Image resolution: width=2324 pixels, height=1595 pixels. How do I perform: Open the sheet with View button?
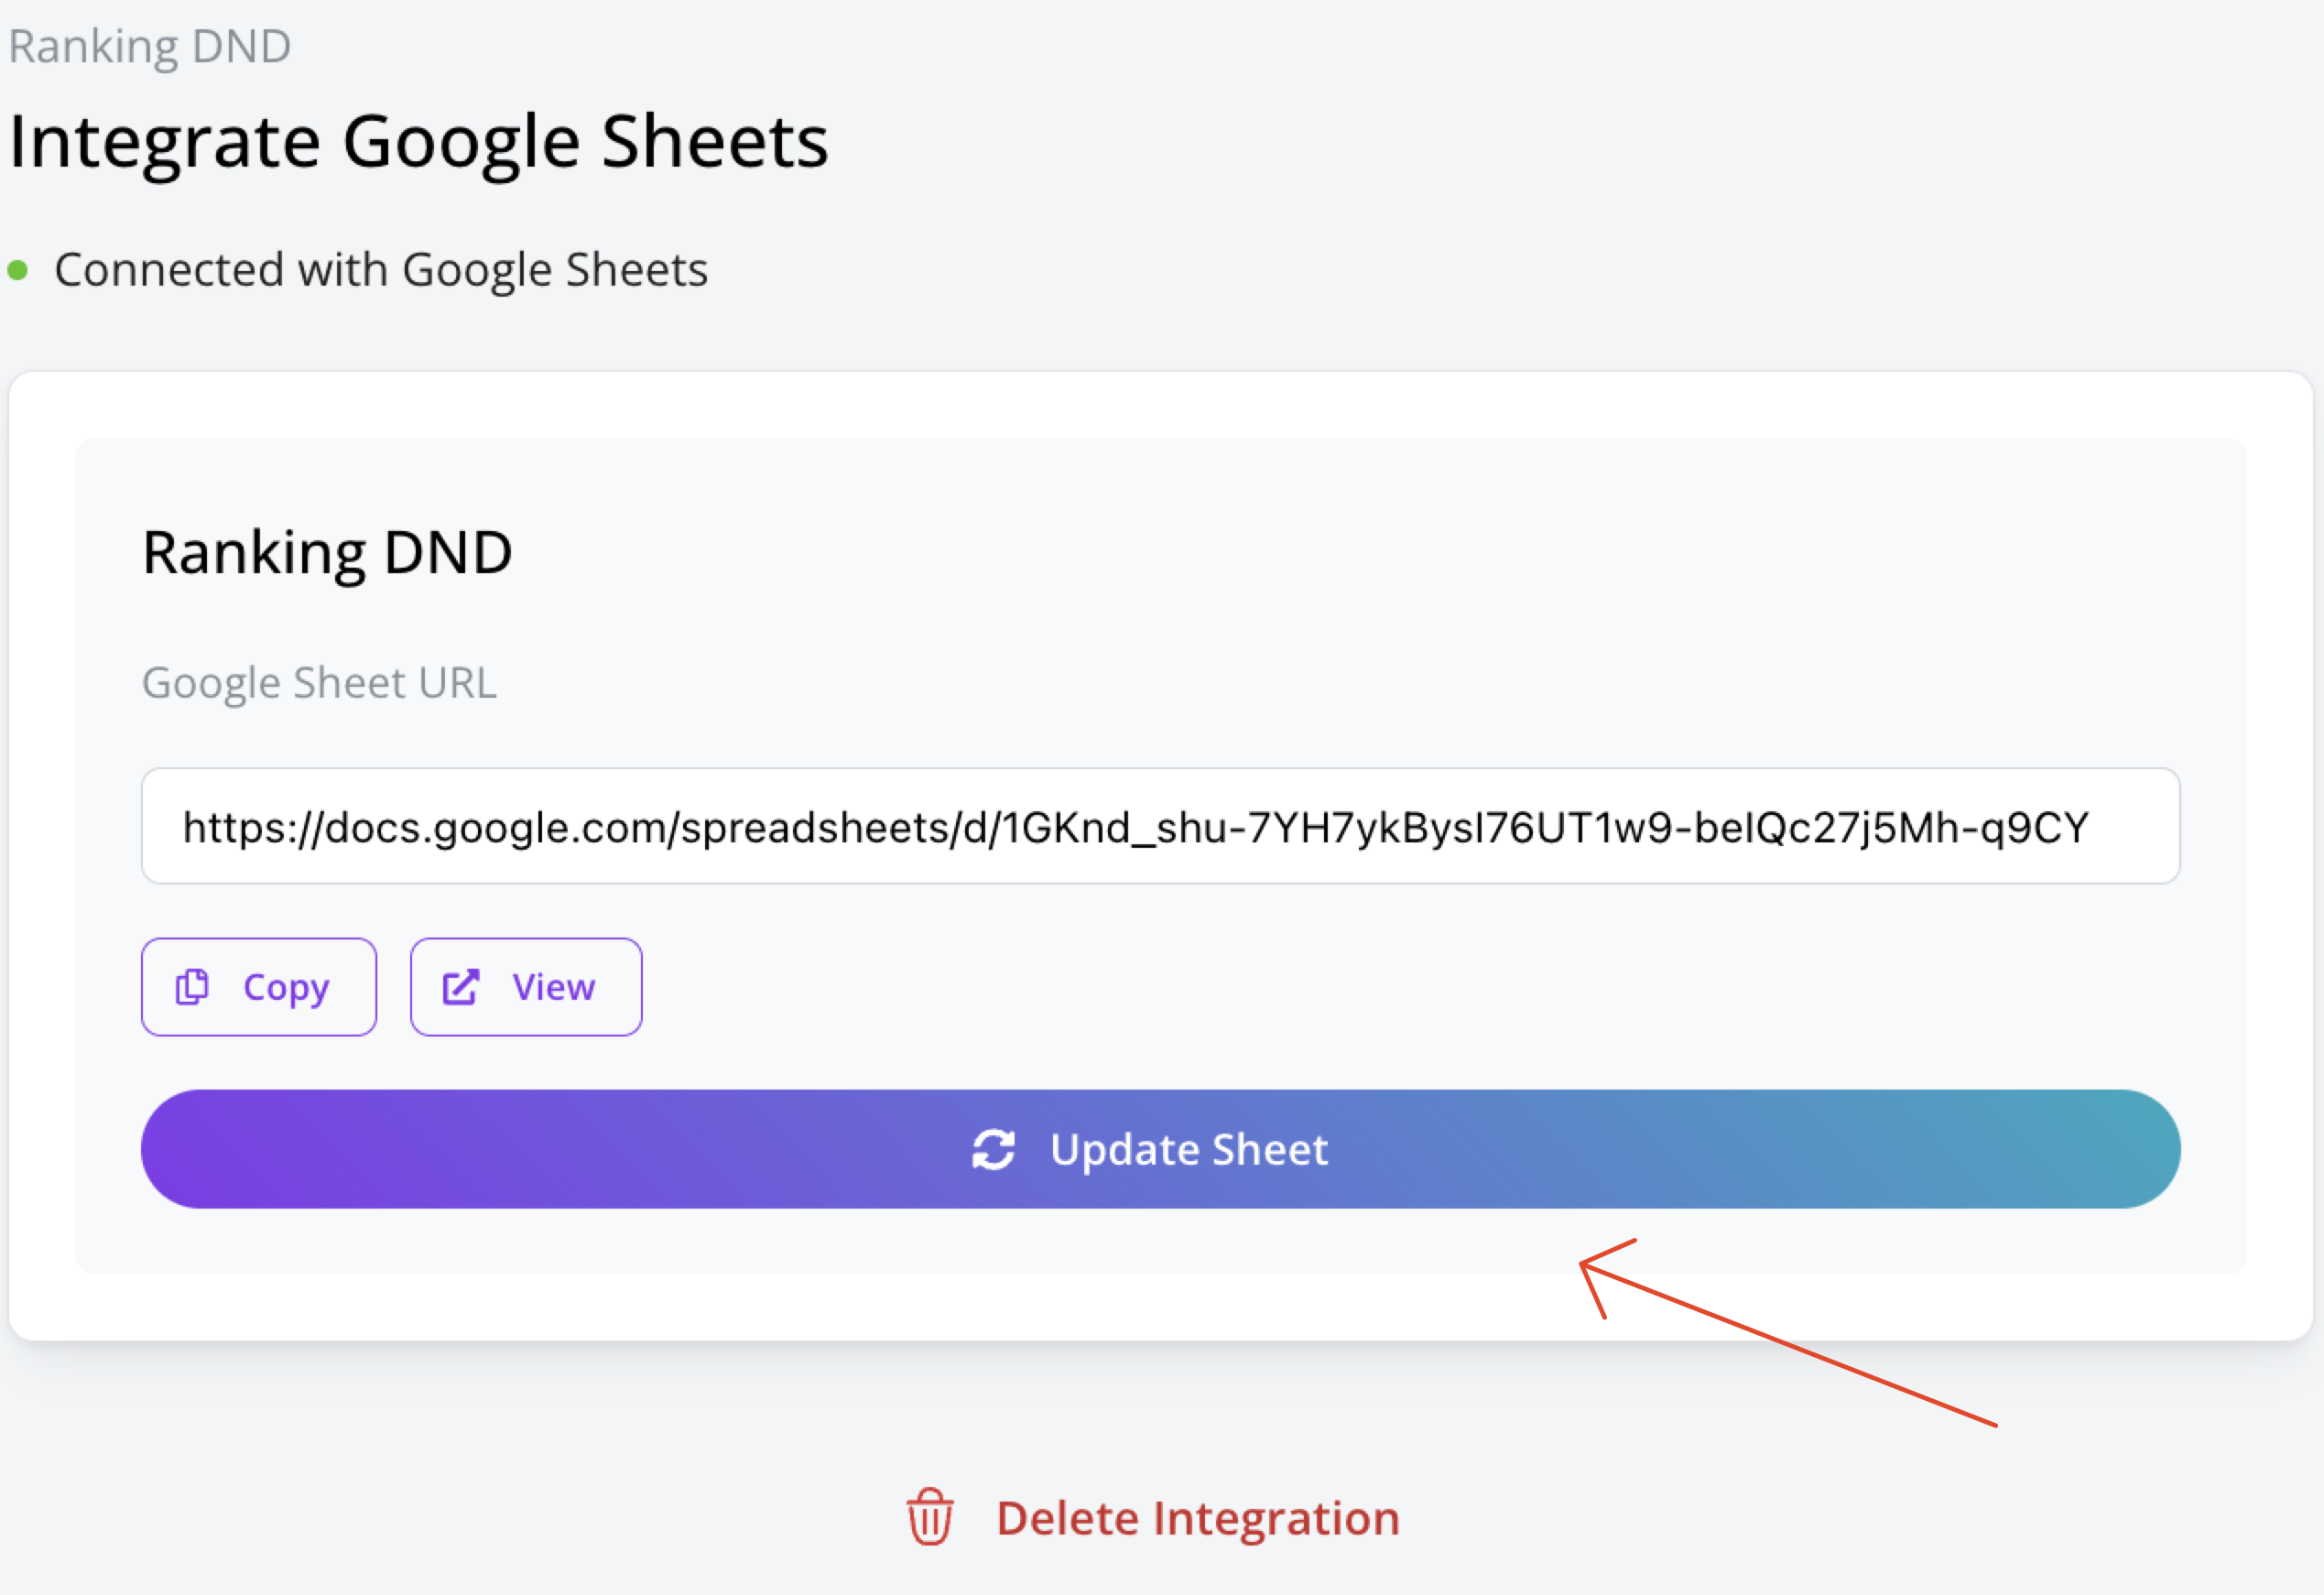coord(526,987)
